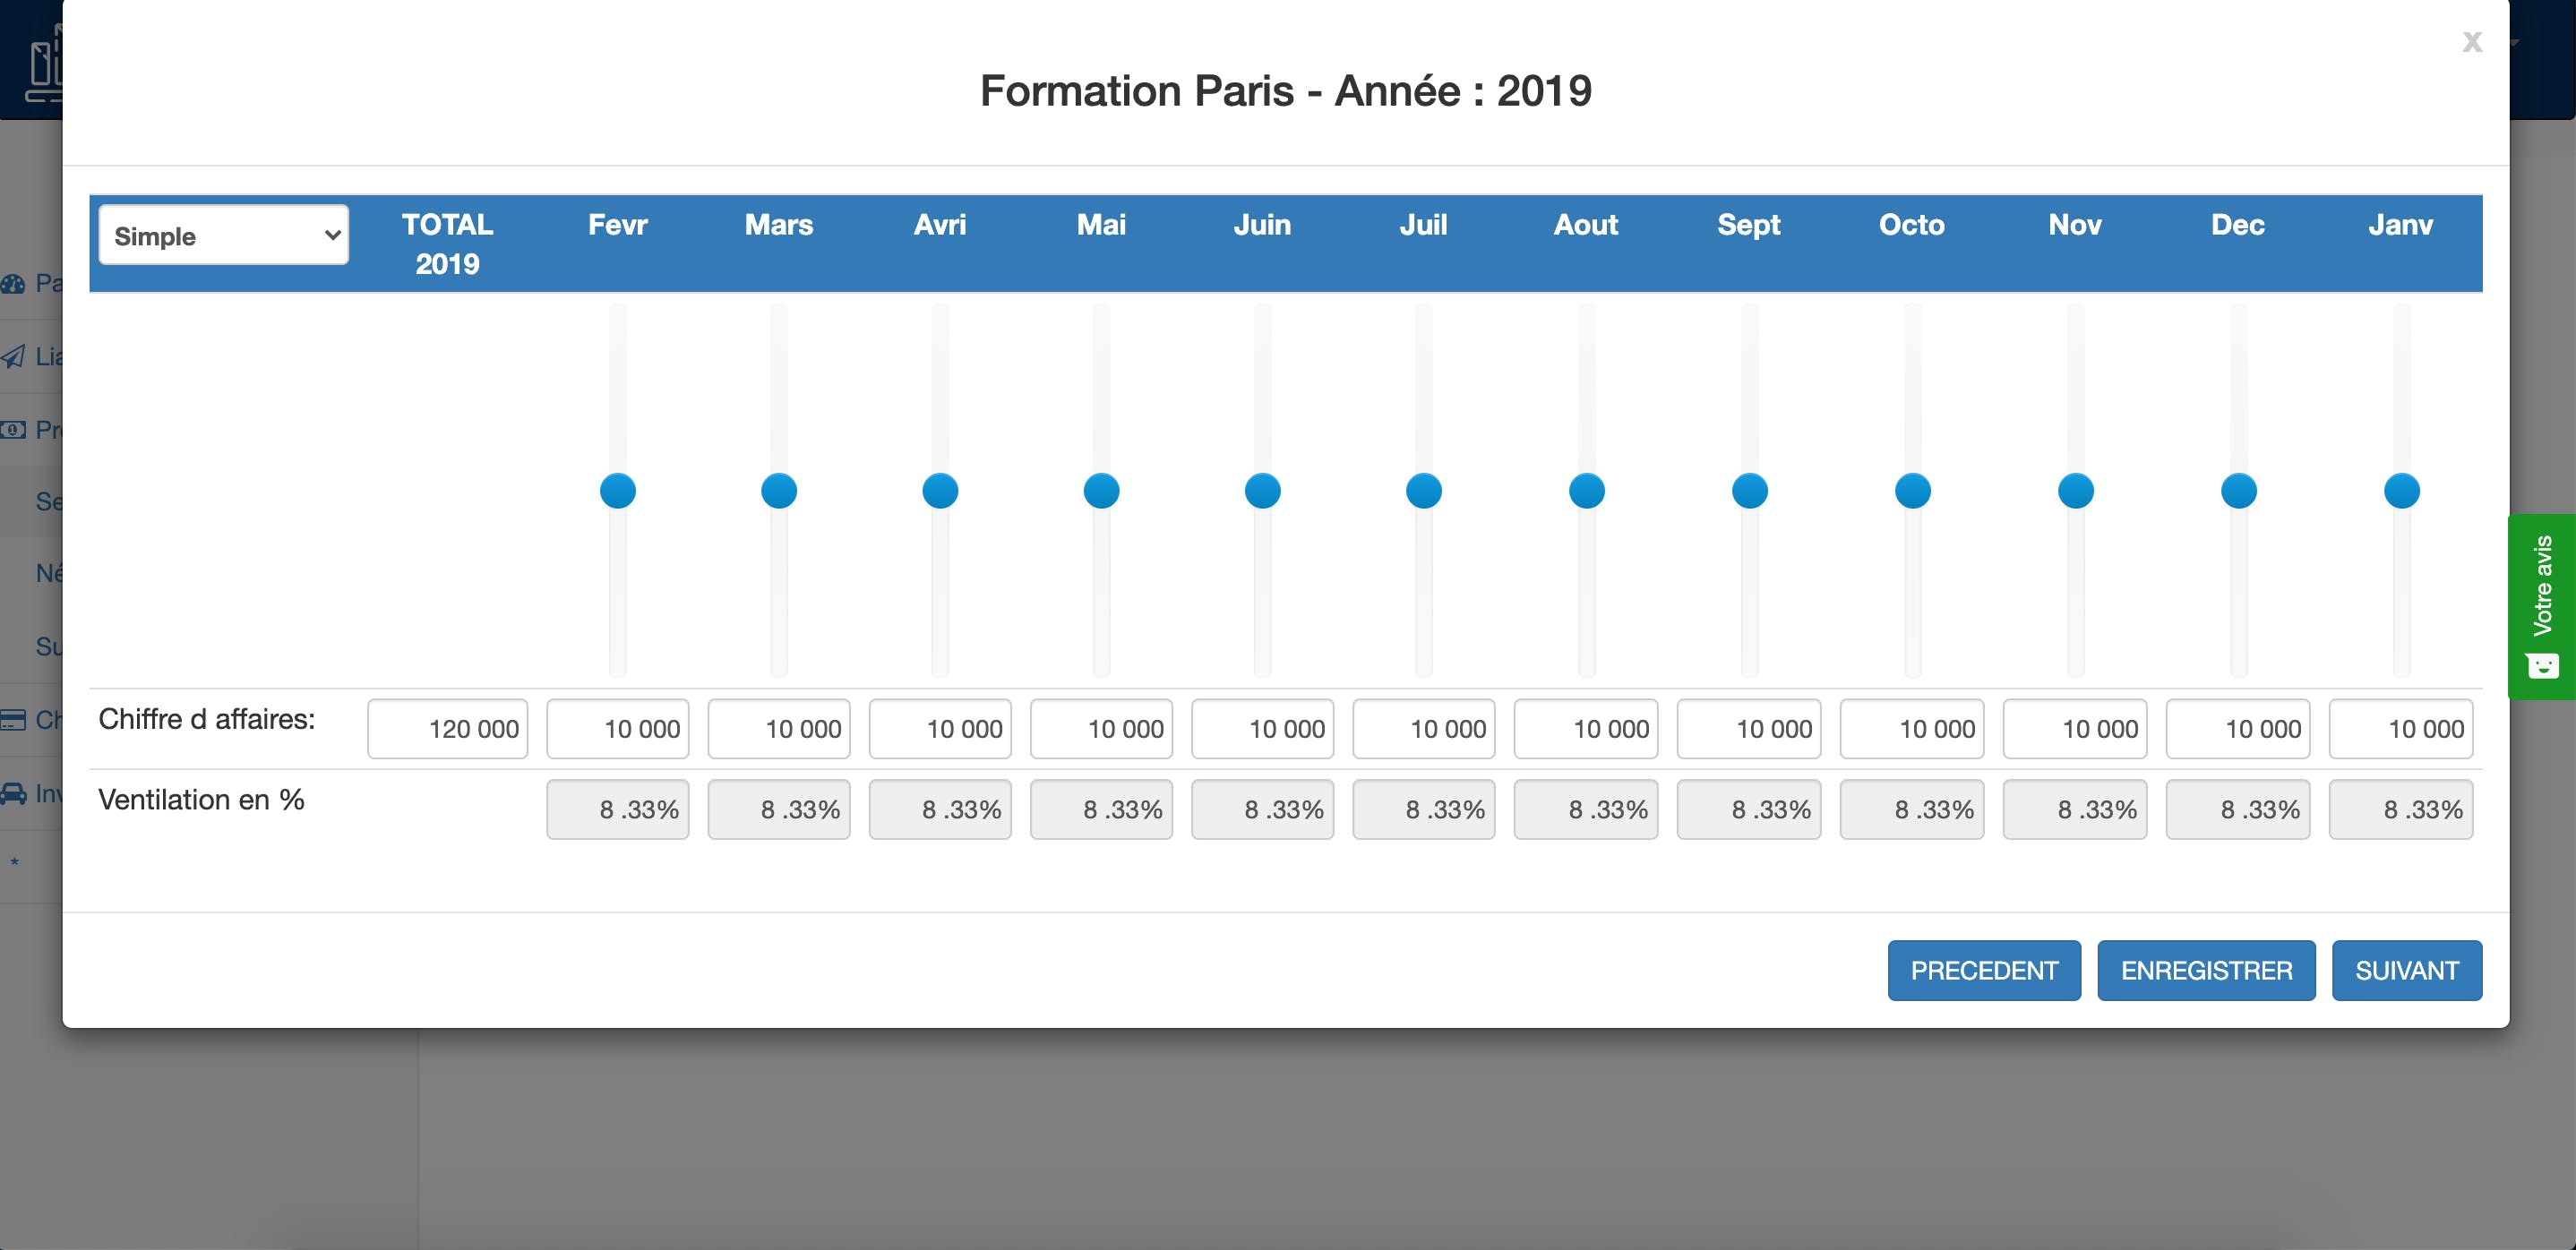Click the Dec slider handle

pos(2238,491)
